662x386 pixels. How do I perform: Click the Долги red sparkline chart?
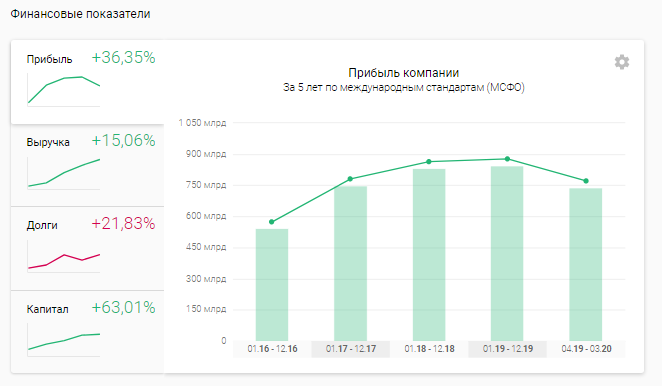(x=64, y=256)
